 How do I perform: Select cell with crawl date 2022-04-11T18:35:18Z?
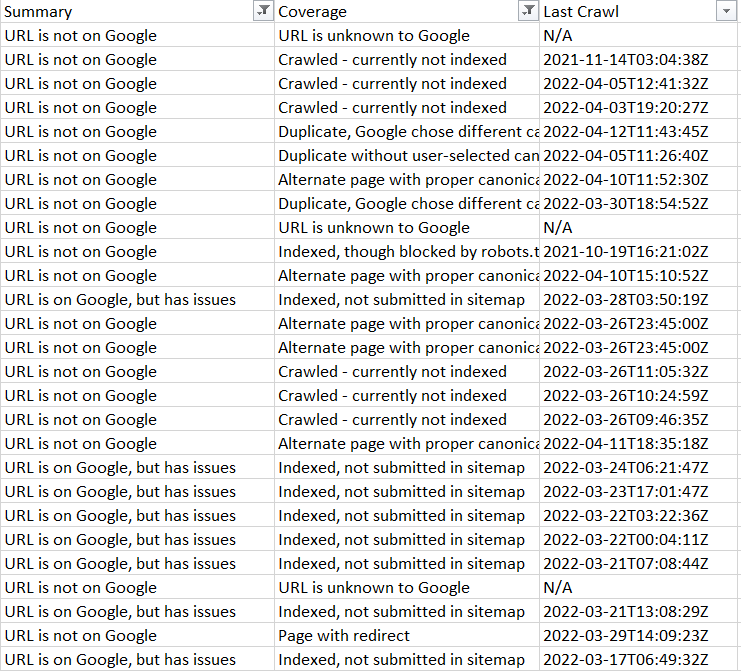tap(638, 444)
